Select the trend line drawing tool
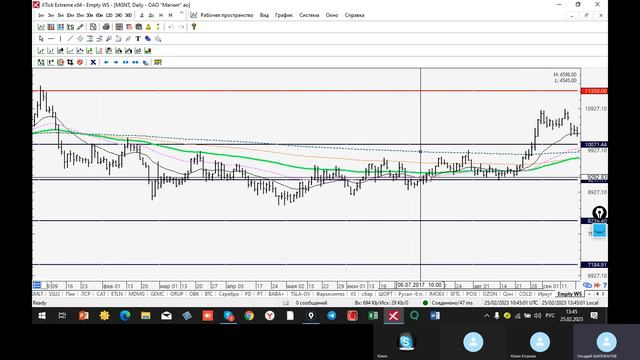This screenshot has width=640, height=360. coord(70,39)
